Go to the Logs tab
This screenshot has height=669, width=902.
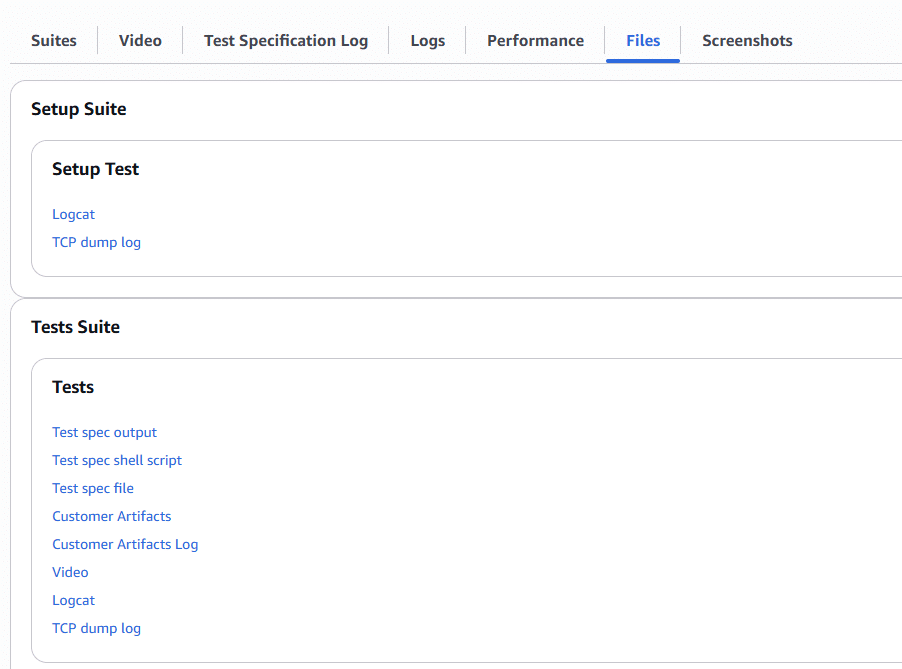click(x=427, y=41)
